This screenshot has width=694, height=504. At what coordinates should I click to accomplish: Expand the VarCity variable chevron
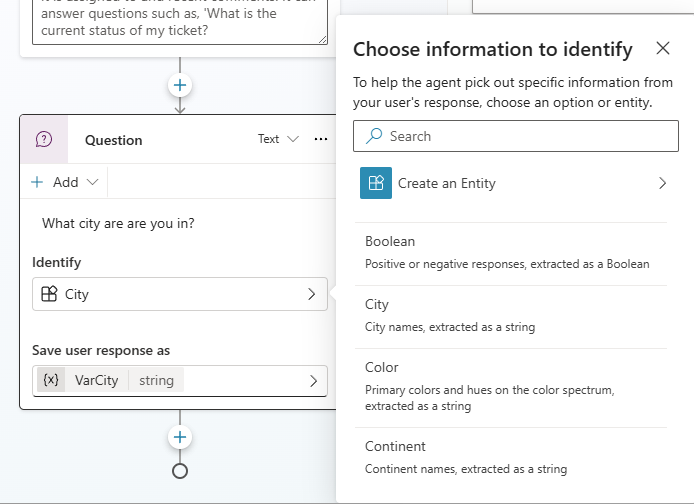click(313, 381)
